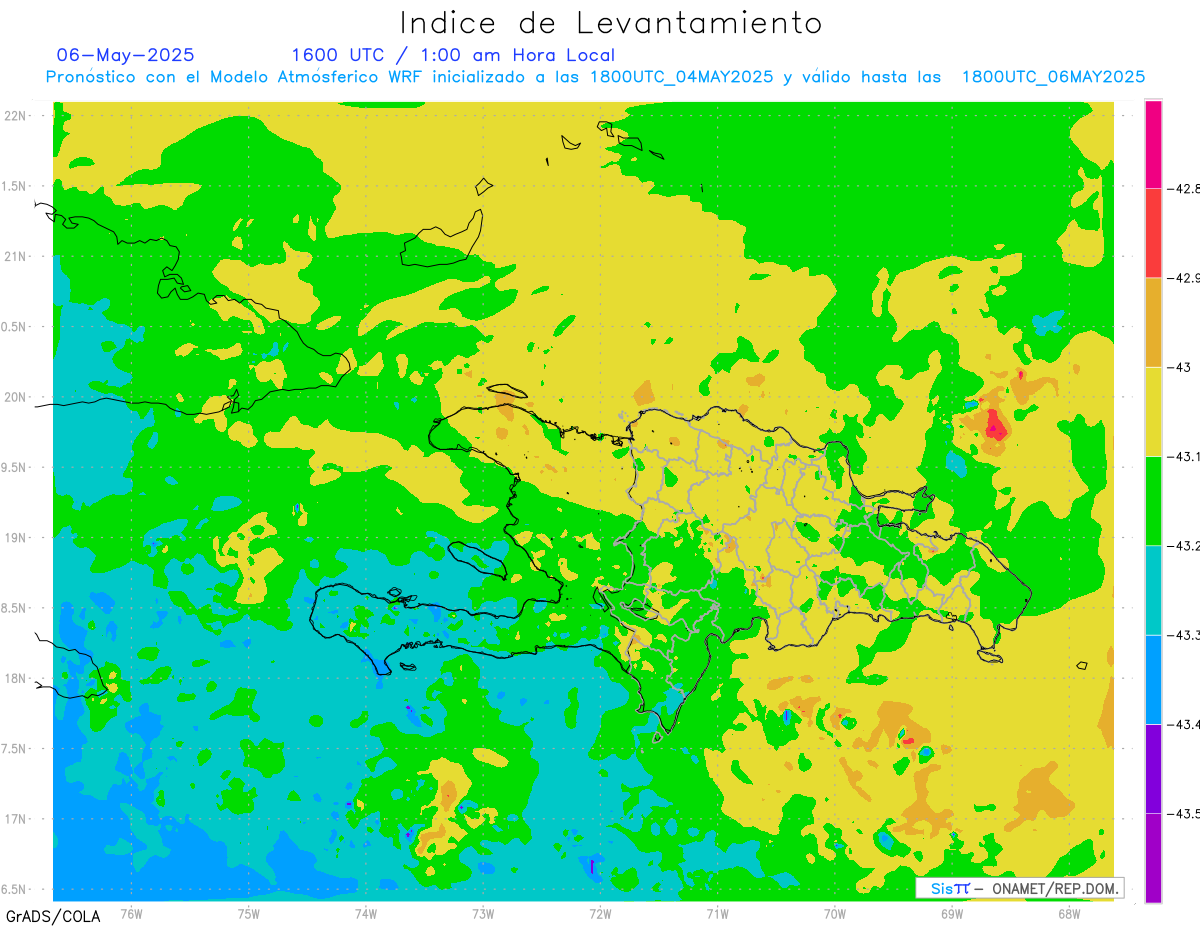1200x927 pixels.
Task: Click the blue colorbar segment below -43.3
Action: 1153,678
